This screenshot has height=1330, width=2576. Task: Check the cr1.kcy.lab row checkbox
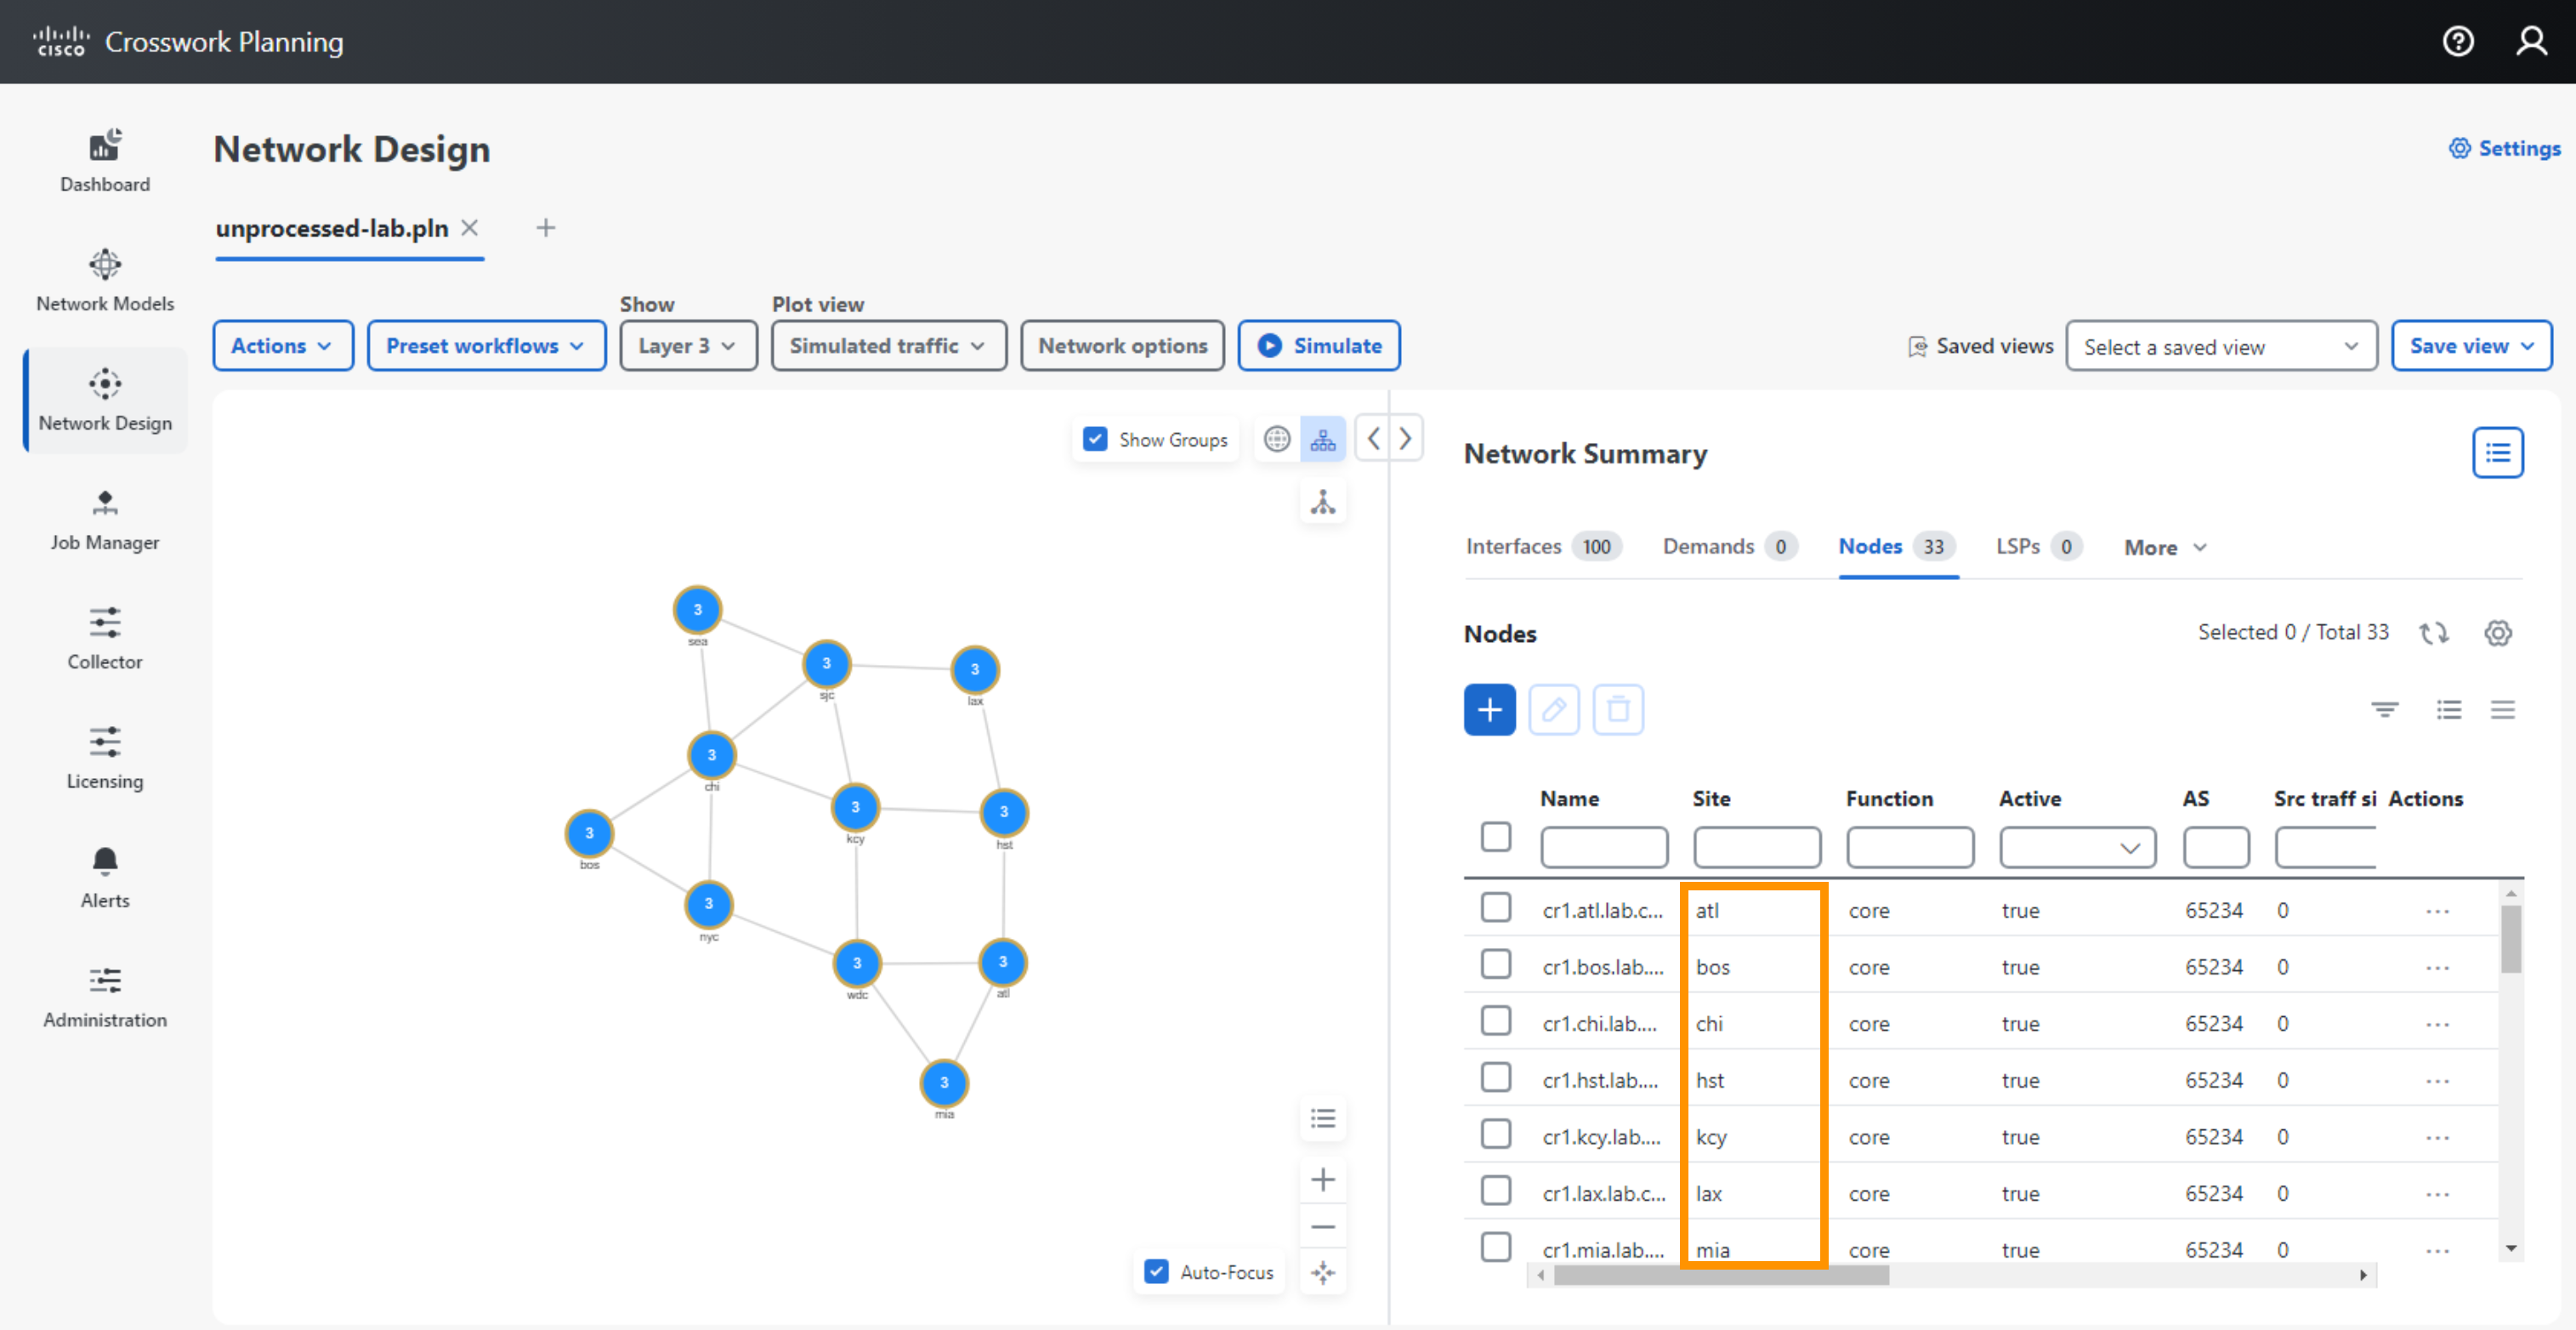(x=1495, y=1135)
